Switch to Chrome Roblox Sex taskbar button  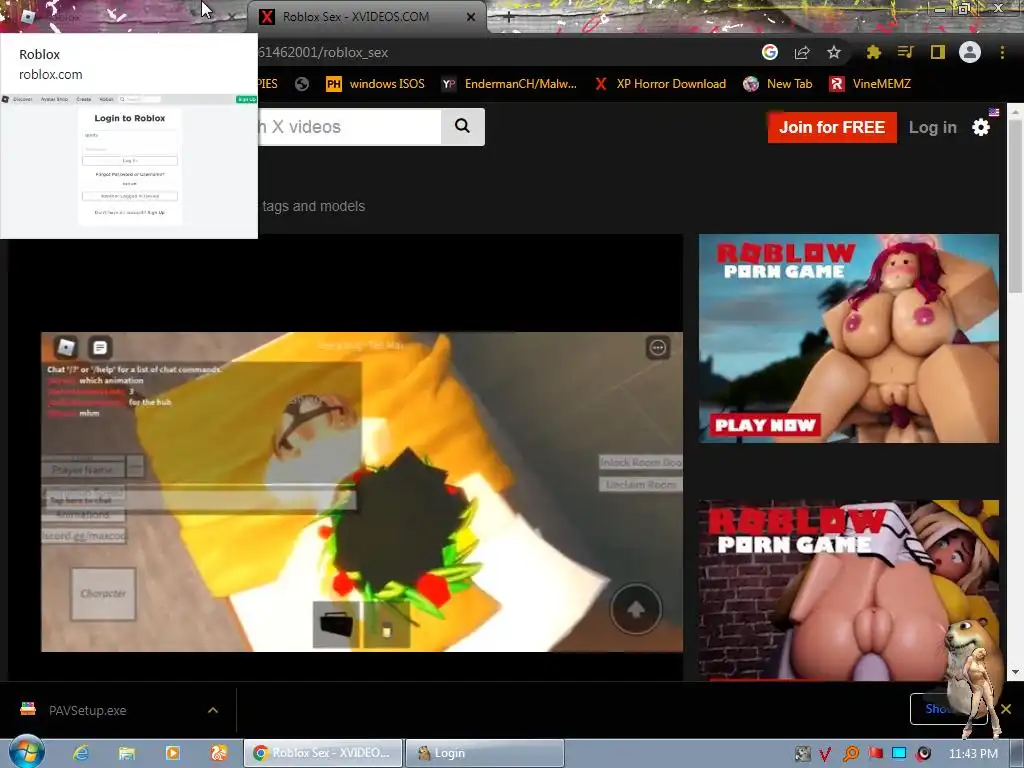pyautogui.click(x=323, y=753)
